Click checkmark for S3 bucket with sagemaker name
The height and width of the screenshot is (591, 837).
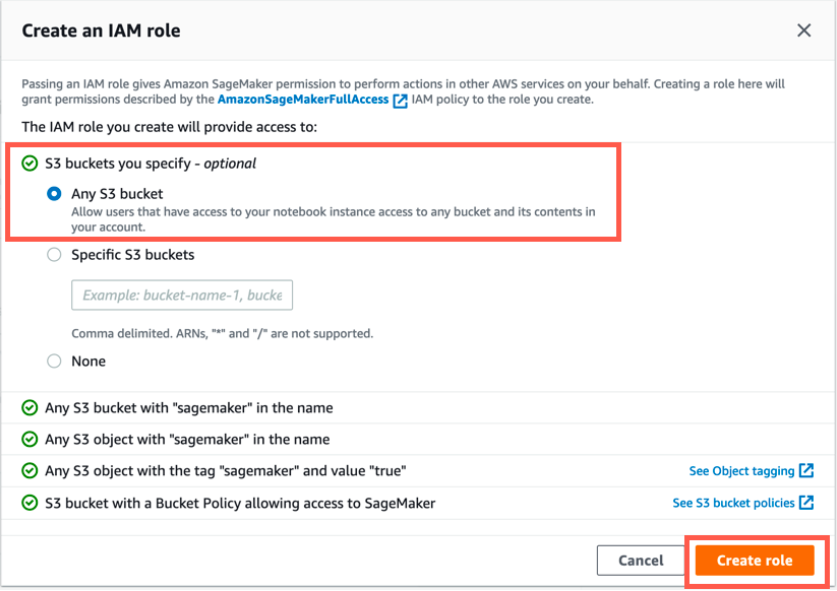click(x=30, y=408)
